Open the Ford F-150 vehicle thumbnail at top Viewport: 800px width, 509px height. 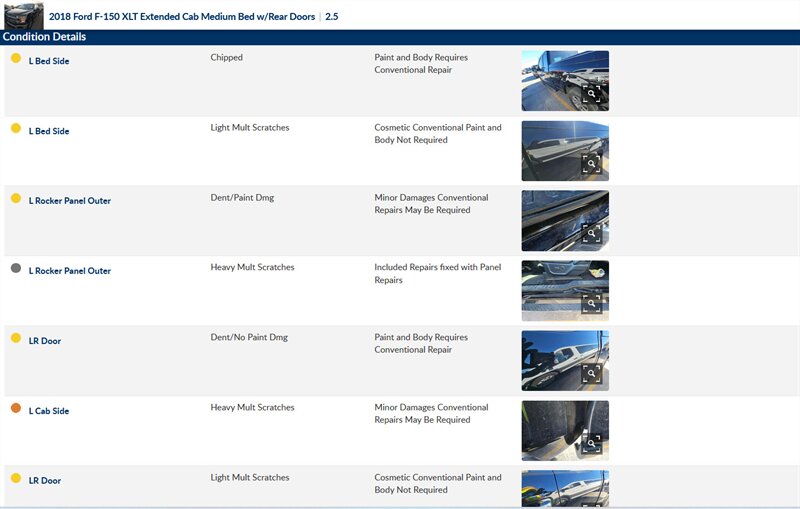[23, 15]
